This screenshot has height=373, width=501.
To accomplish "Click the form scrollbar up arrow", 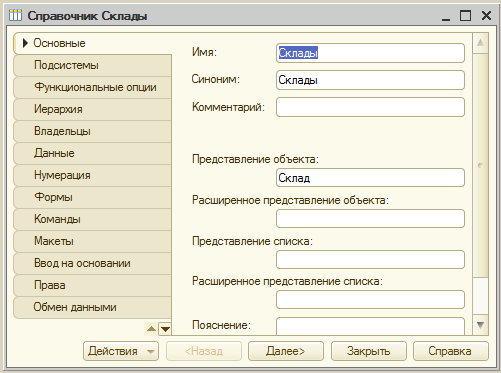I will tap(480, 43).
